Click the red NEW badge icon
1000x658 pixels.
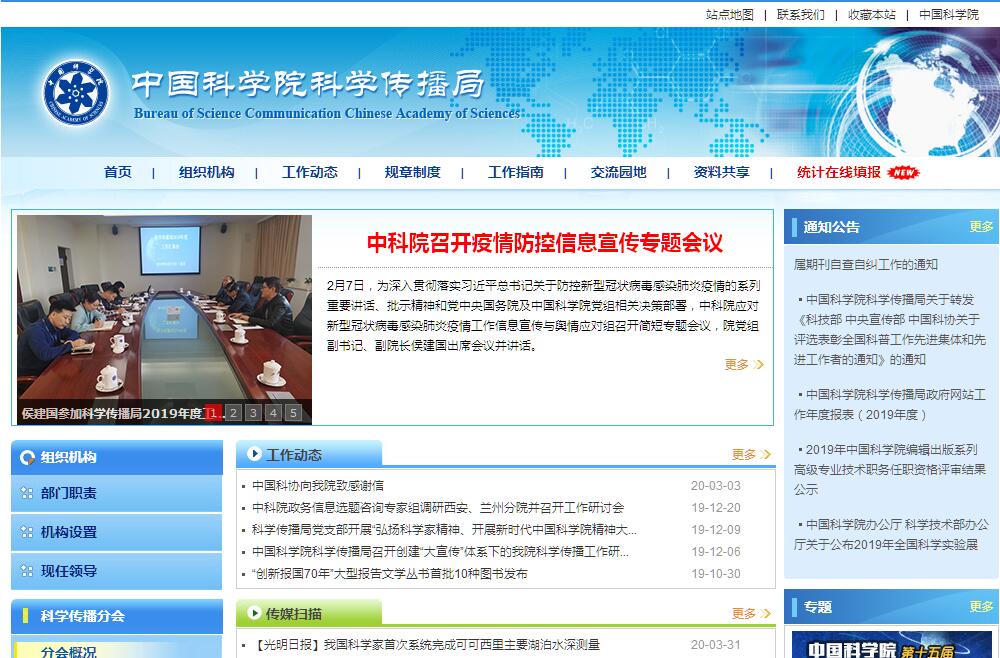(904, 172)
